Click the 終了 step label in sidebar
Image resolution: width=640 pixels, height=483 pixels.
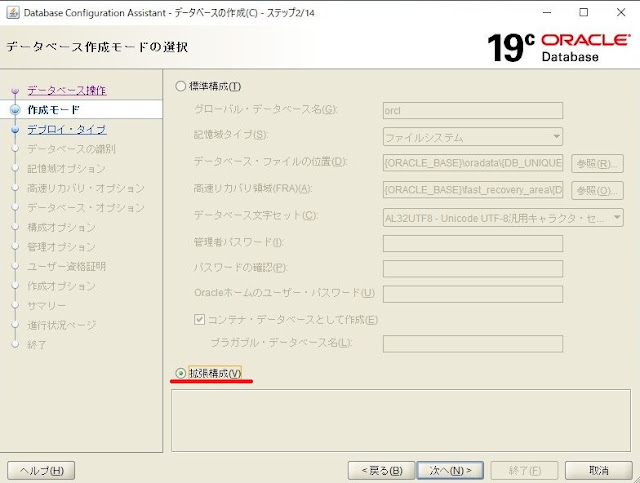click(37, 345)
